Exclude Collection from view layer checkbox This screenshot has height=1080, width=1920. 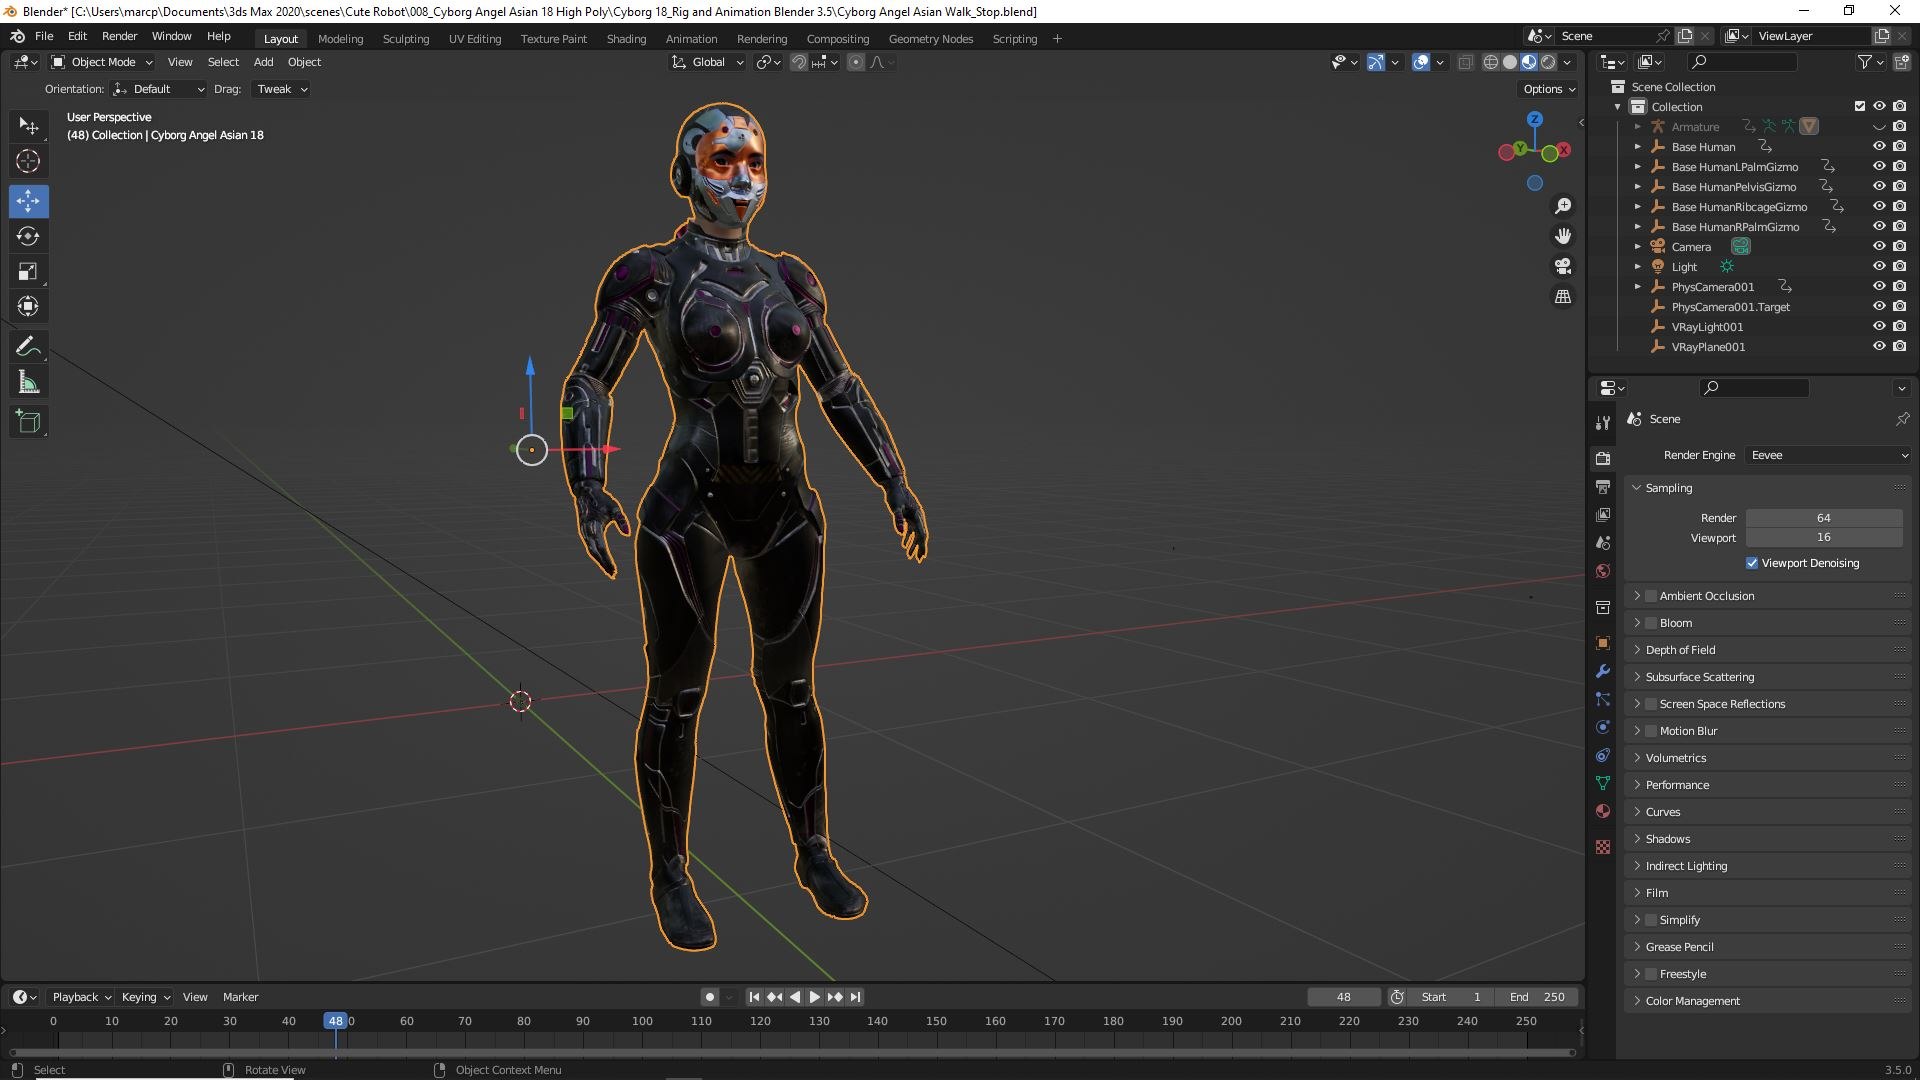click(x=1860, y=107)
